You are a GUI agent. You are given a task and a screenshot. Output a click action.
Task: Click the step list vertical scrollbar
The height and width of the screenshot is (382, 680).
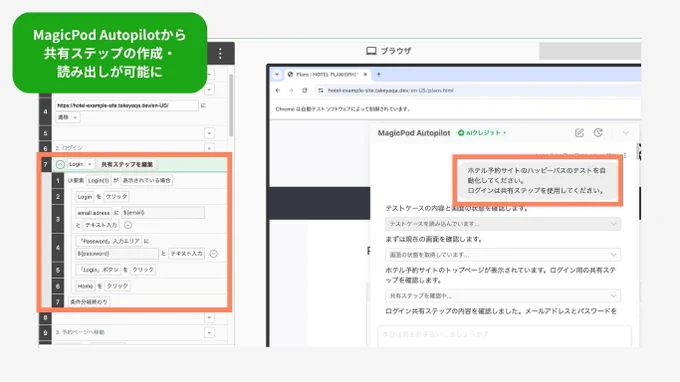point(231,105)
